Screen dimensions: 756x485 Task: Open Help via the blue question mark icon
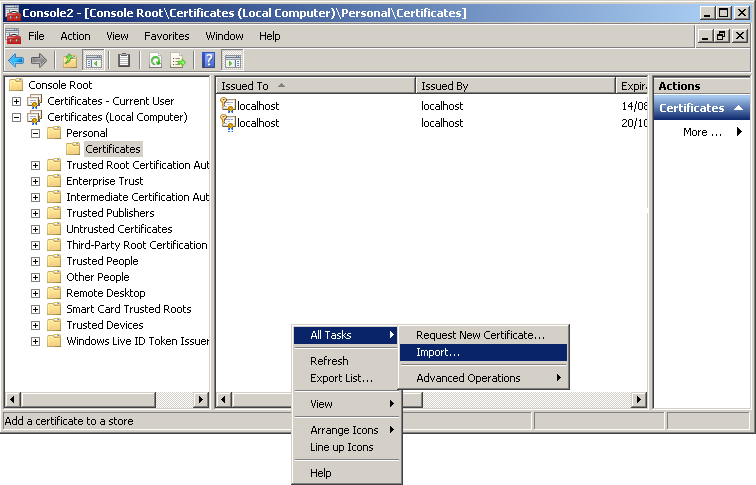coord(209,60)
